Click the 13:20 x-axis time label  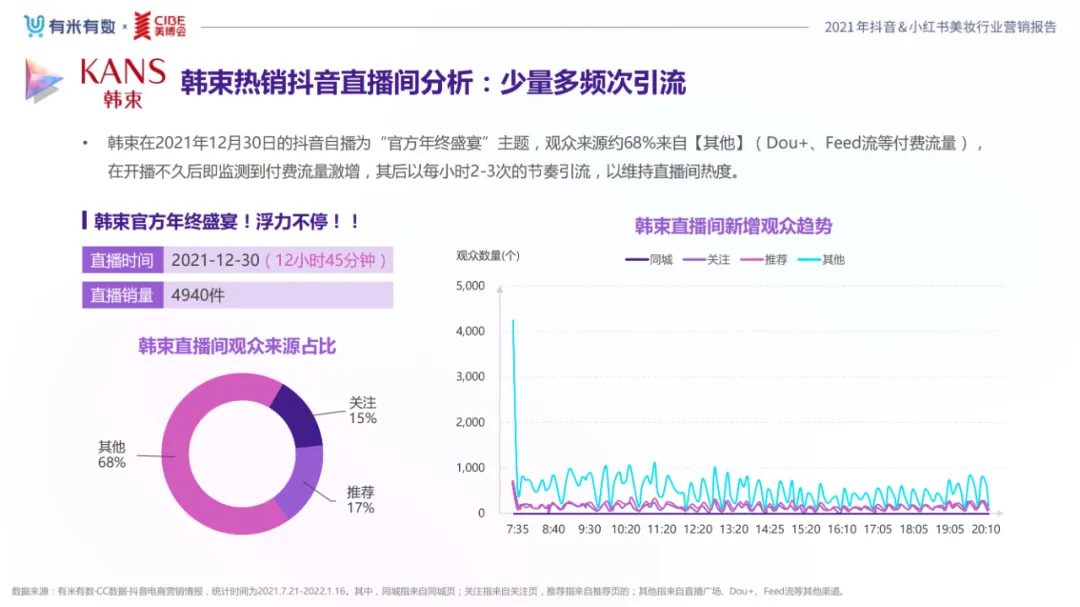click(x=734, y=529)
